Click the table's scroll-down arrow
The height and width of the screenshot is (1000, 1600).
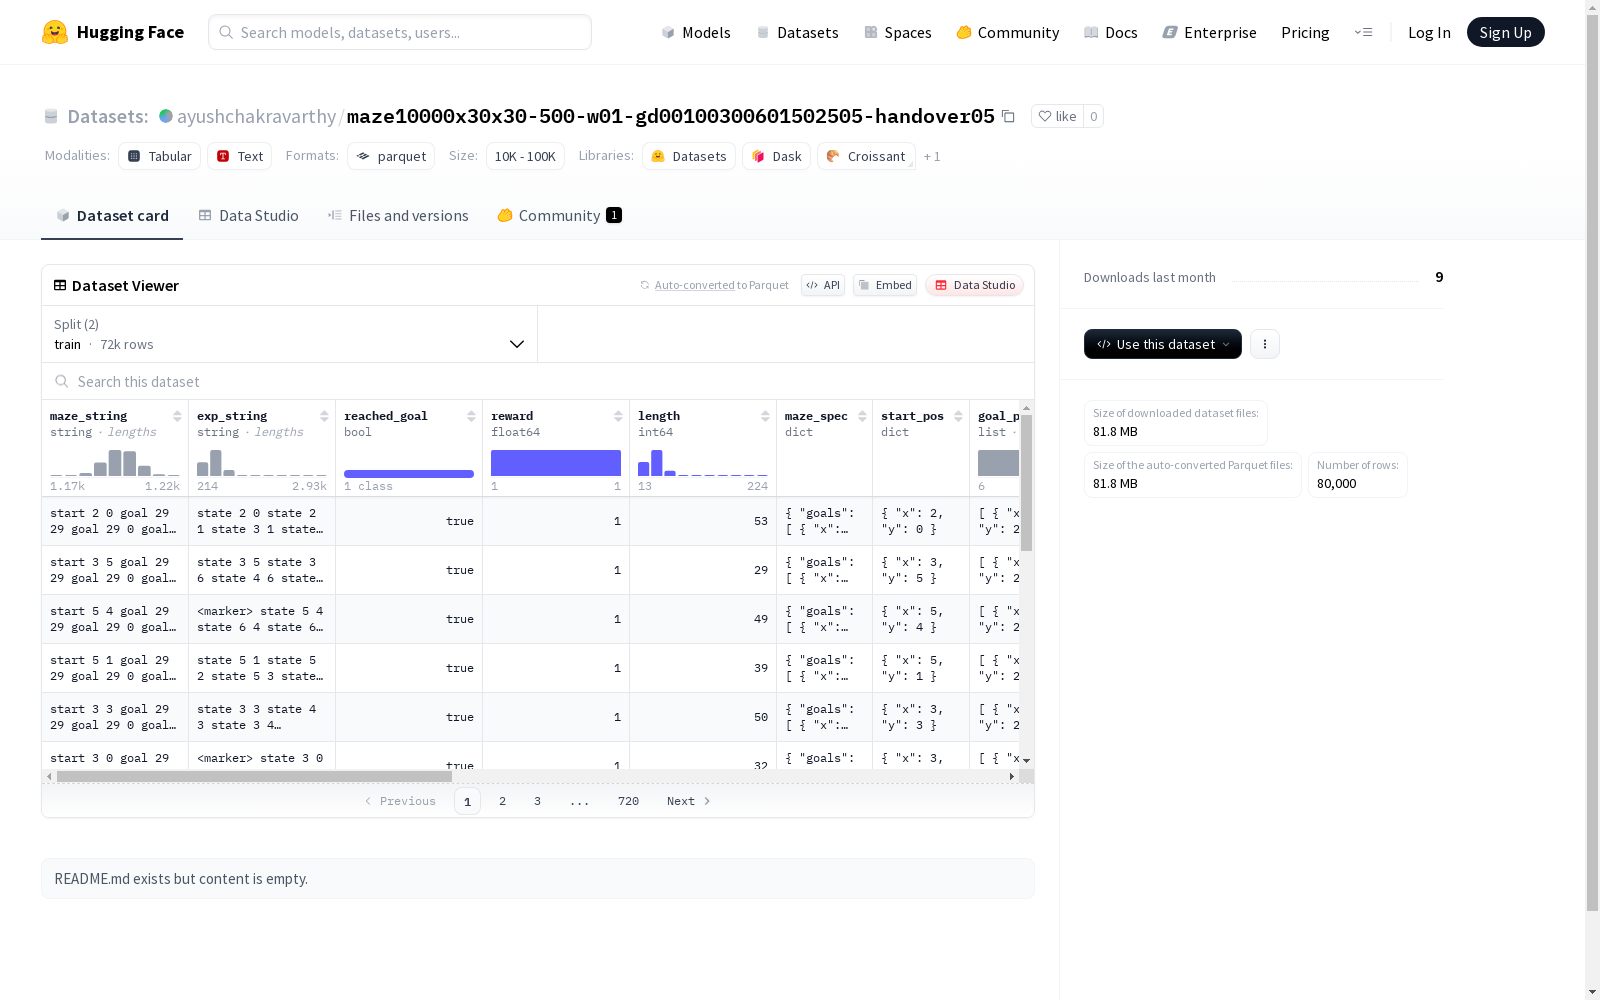(x=1026, y=761)
